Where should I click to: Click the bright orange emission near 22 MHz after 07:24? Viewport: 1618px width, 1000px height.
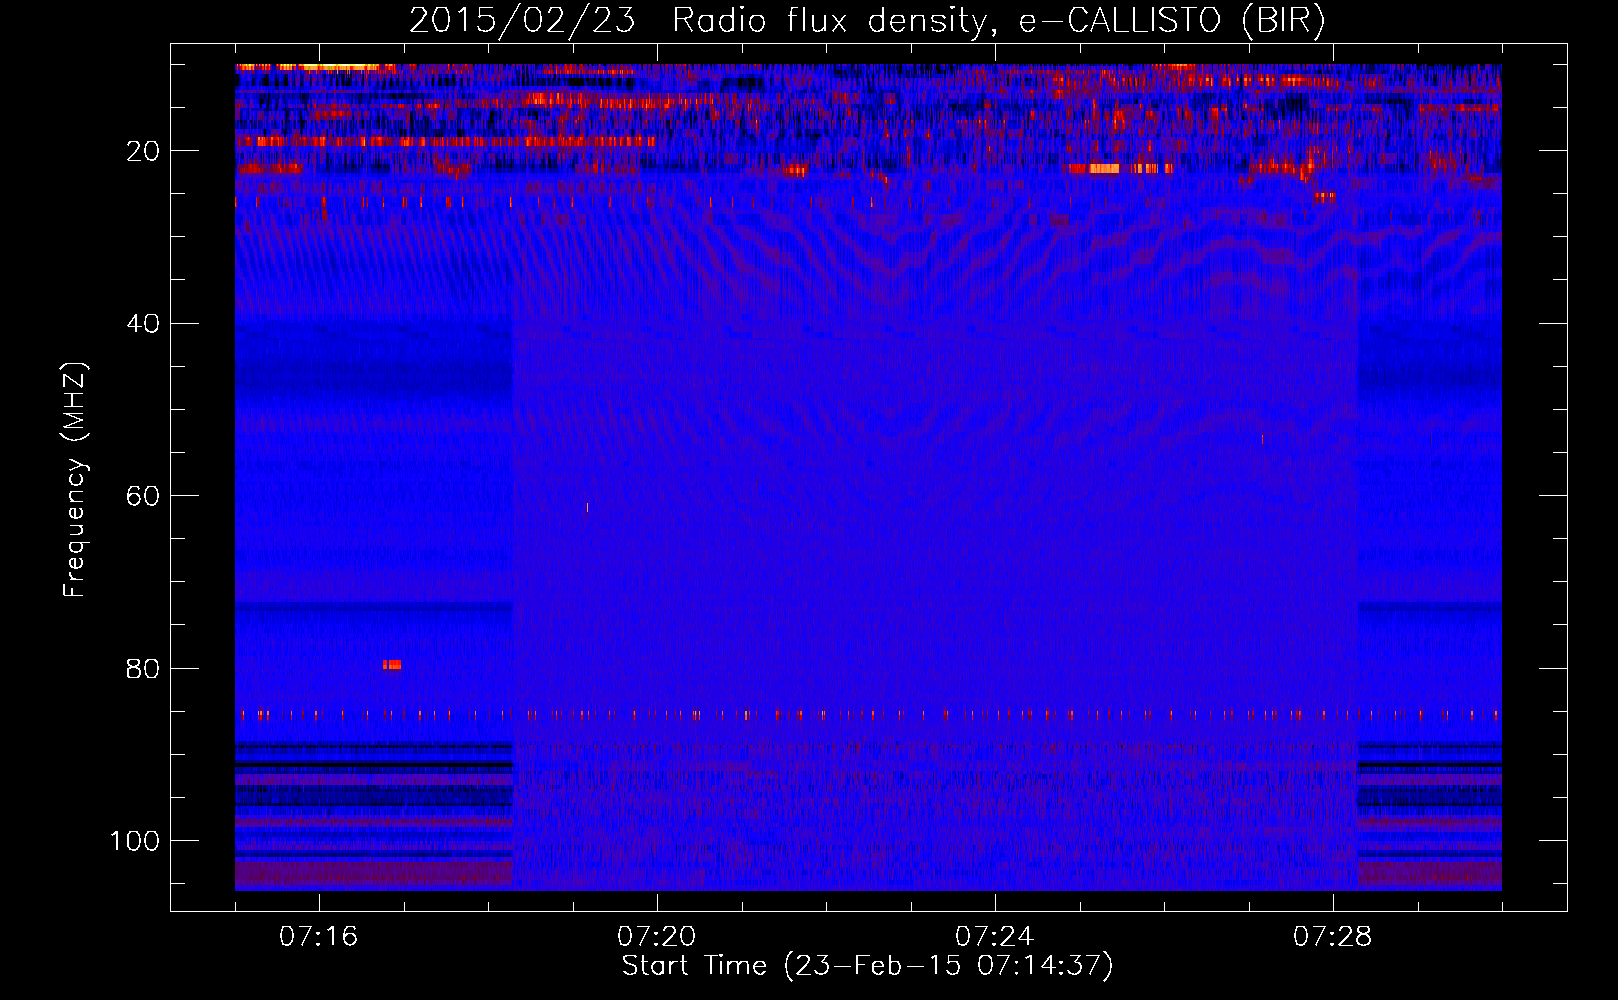click(1104, 168)
